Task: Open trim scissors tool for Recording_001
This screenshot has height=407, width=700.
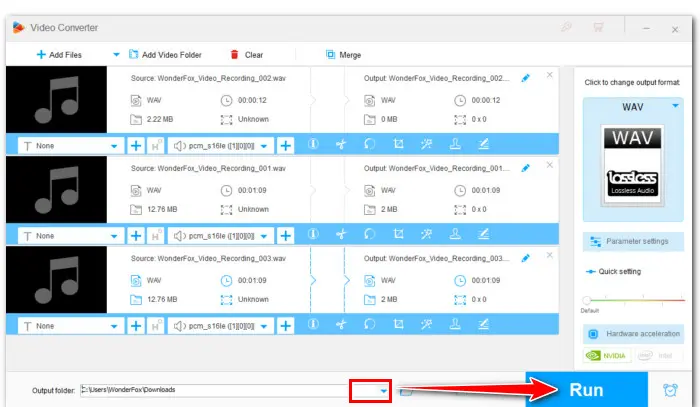Action: pos(341,234)
